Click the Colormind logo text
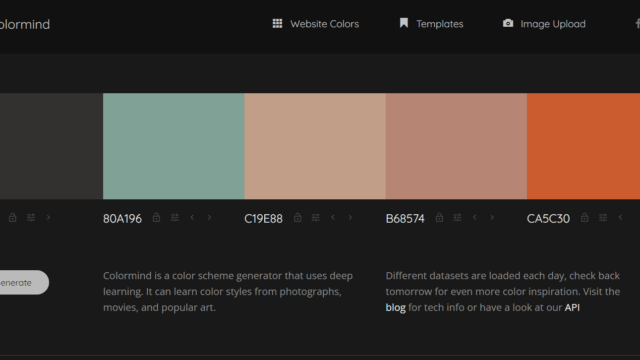Viewport: 640px width, 360px height. [24, 24]
